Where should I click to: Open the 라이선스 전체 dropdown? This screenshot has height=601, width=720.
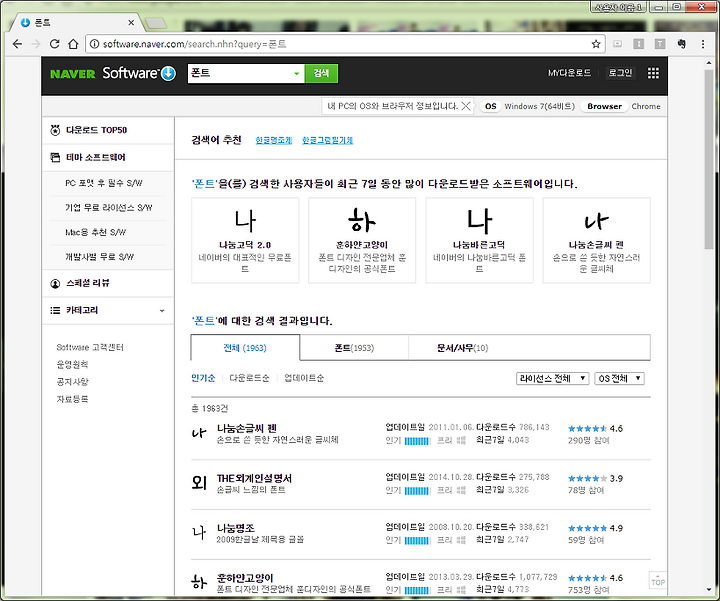click(552, 378)
